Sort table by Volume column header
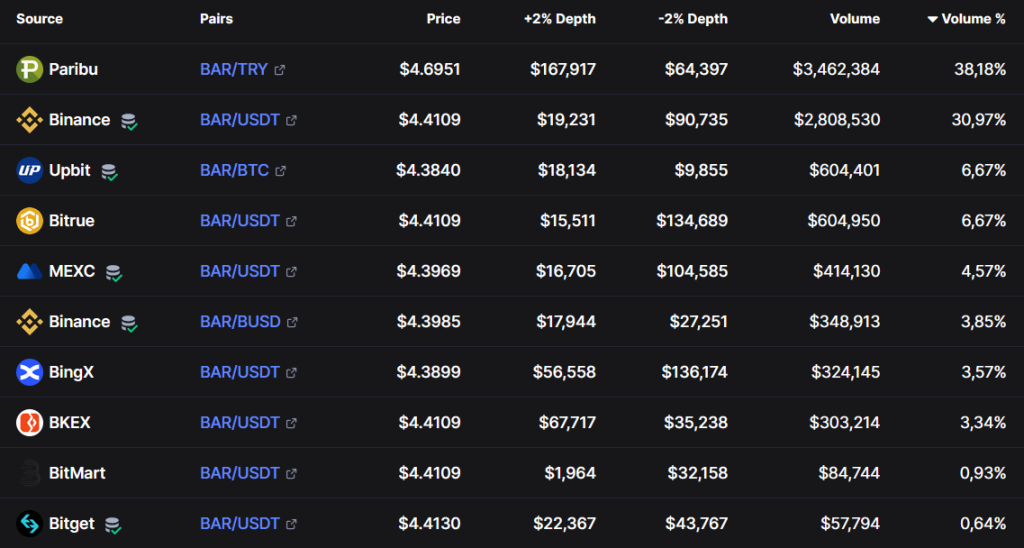Image resolution: width=1024 pixels, height=548 pixels. [854, 19]
